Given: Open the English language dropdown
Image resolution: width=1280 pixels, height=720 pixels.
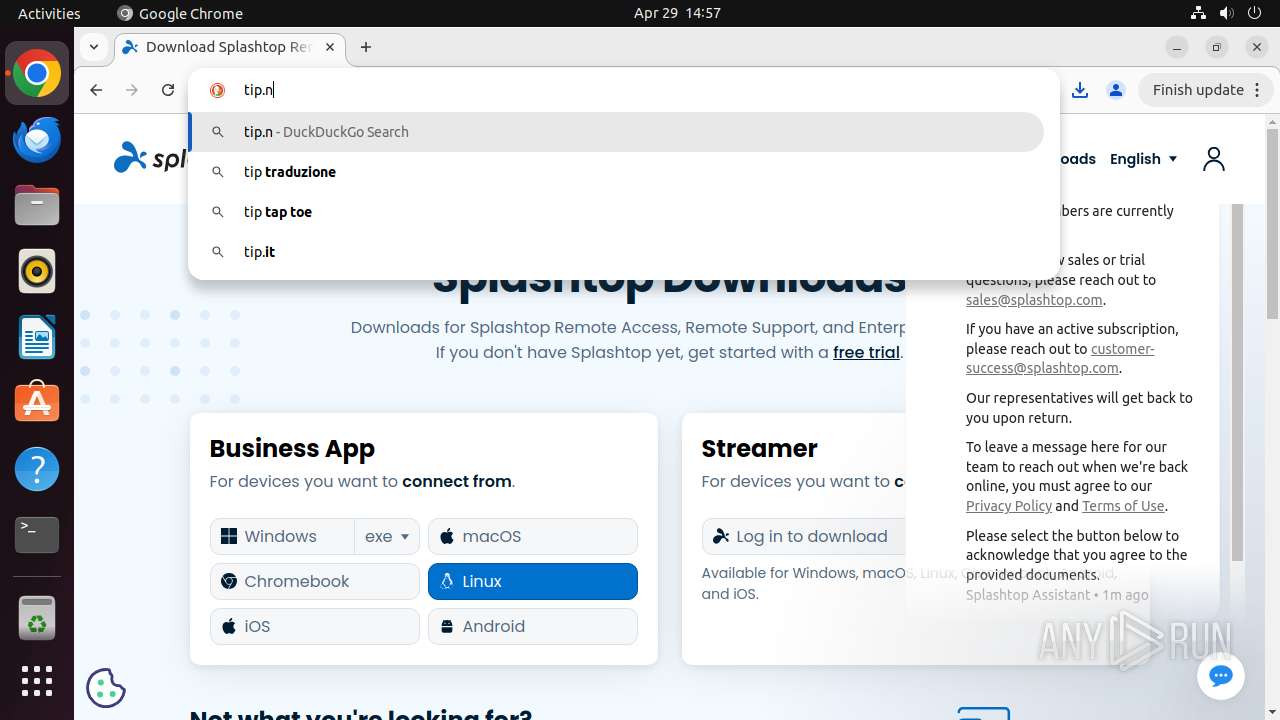Looking at the screenshot, I should click(x=1144, y=159).
